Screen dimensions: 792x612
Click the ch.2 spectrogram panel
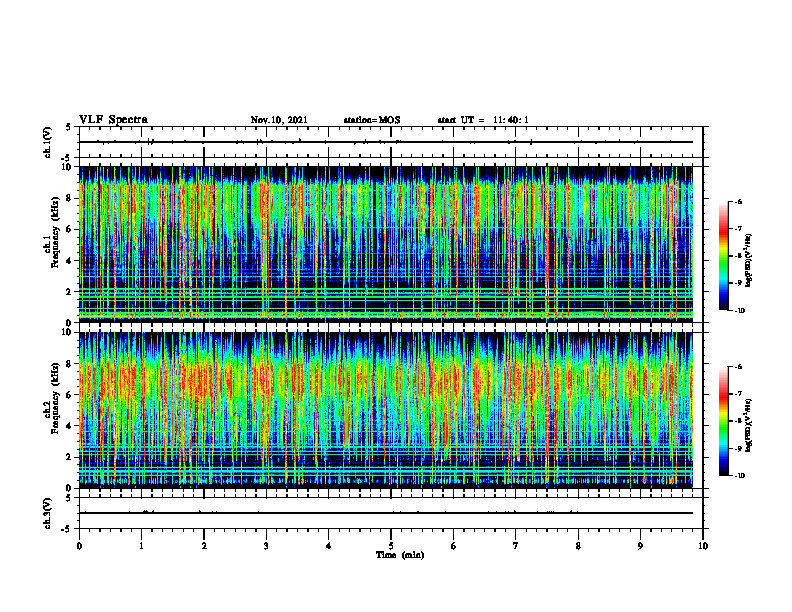point(386,410)
